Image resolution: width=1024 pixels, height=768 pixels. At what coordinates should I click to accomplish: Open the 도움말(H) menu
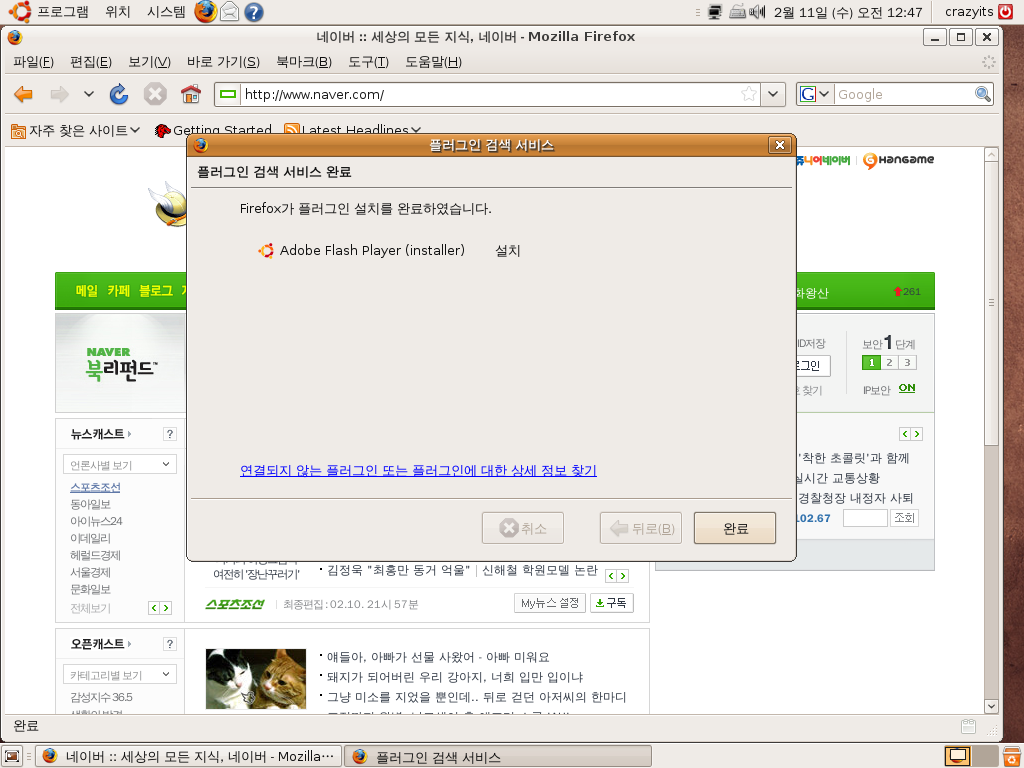[x=434, y=62]
